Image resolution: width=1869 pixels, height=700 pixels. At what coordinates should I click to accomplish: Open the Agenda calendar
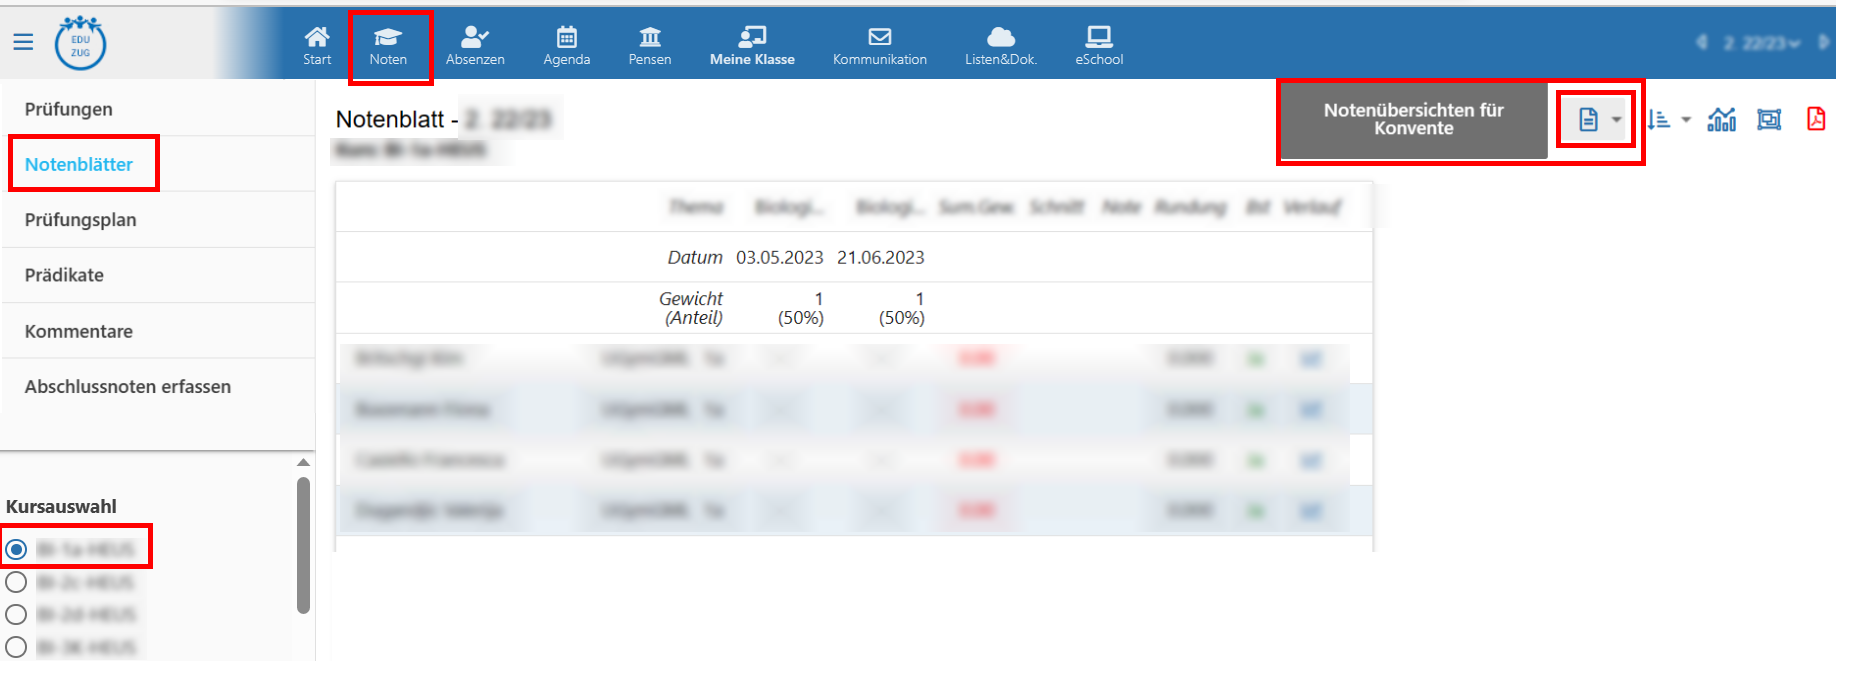(566, 45)
